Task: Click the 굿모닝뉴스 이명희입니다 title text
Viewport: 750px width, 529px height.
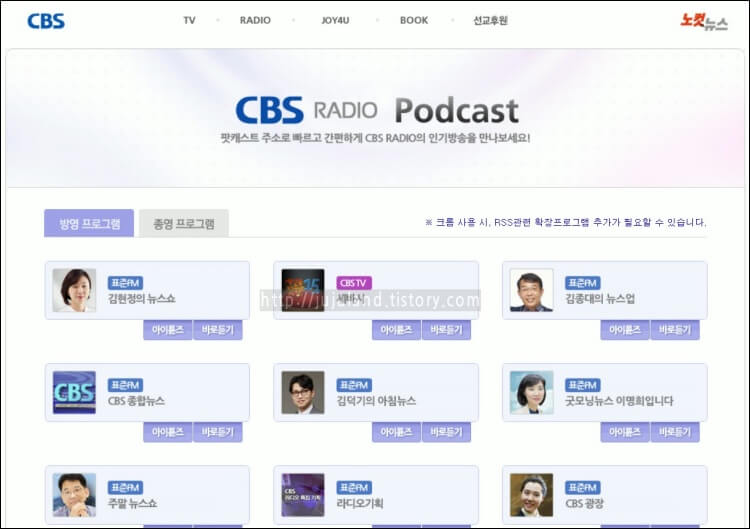Action: 619,401
